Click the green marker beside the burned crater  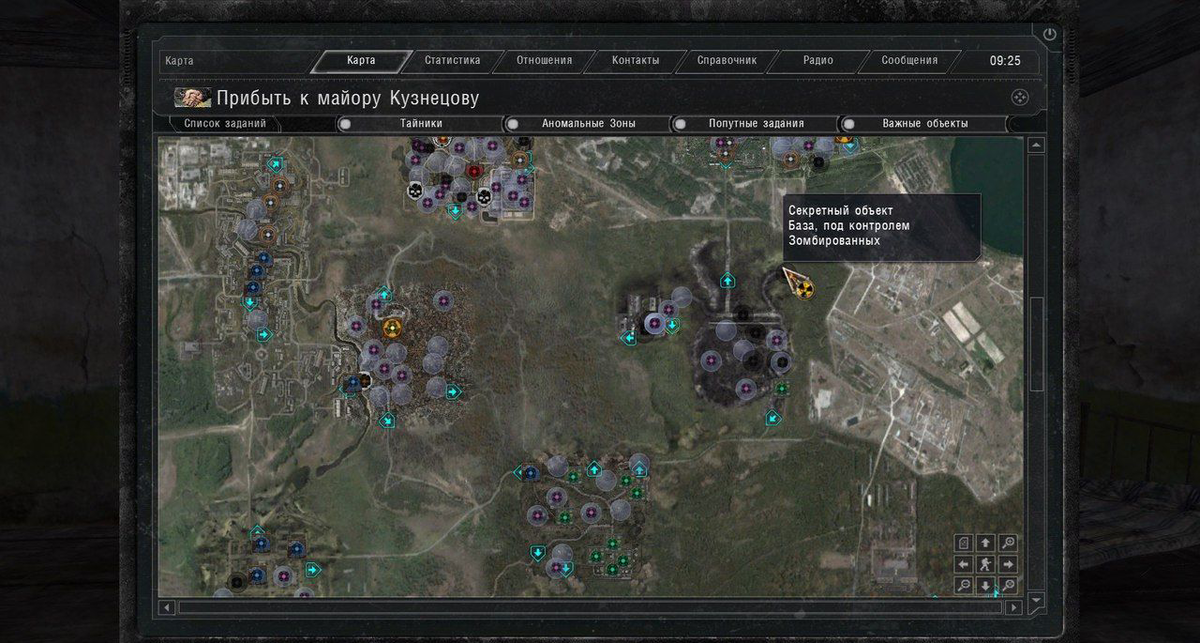click(782, 388)
